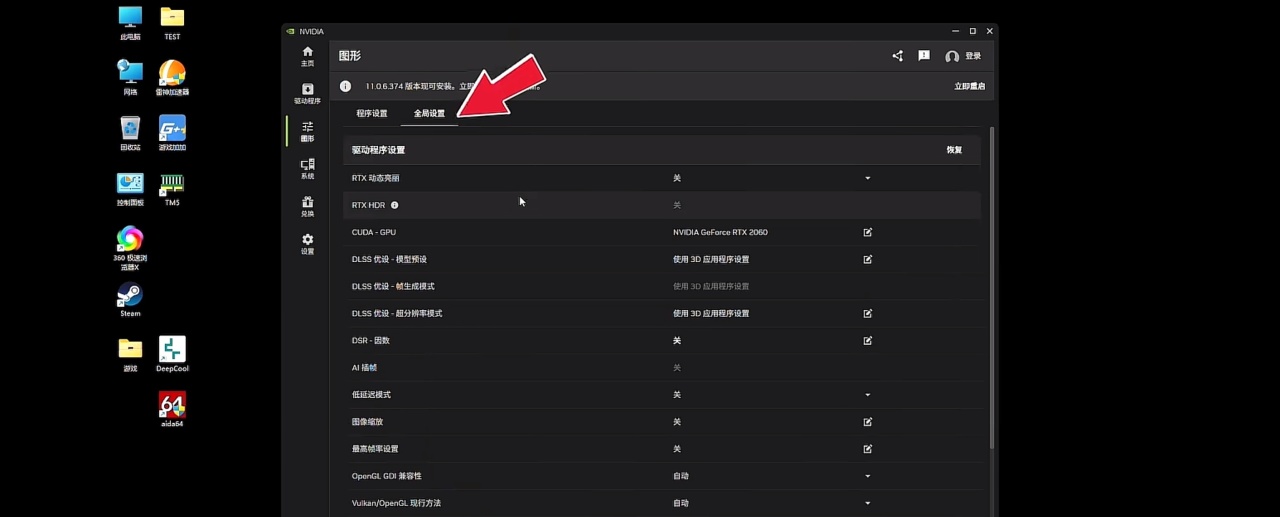Expand the RTX 动态亮丽 dropdown

tap(867, 178)
